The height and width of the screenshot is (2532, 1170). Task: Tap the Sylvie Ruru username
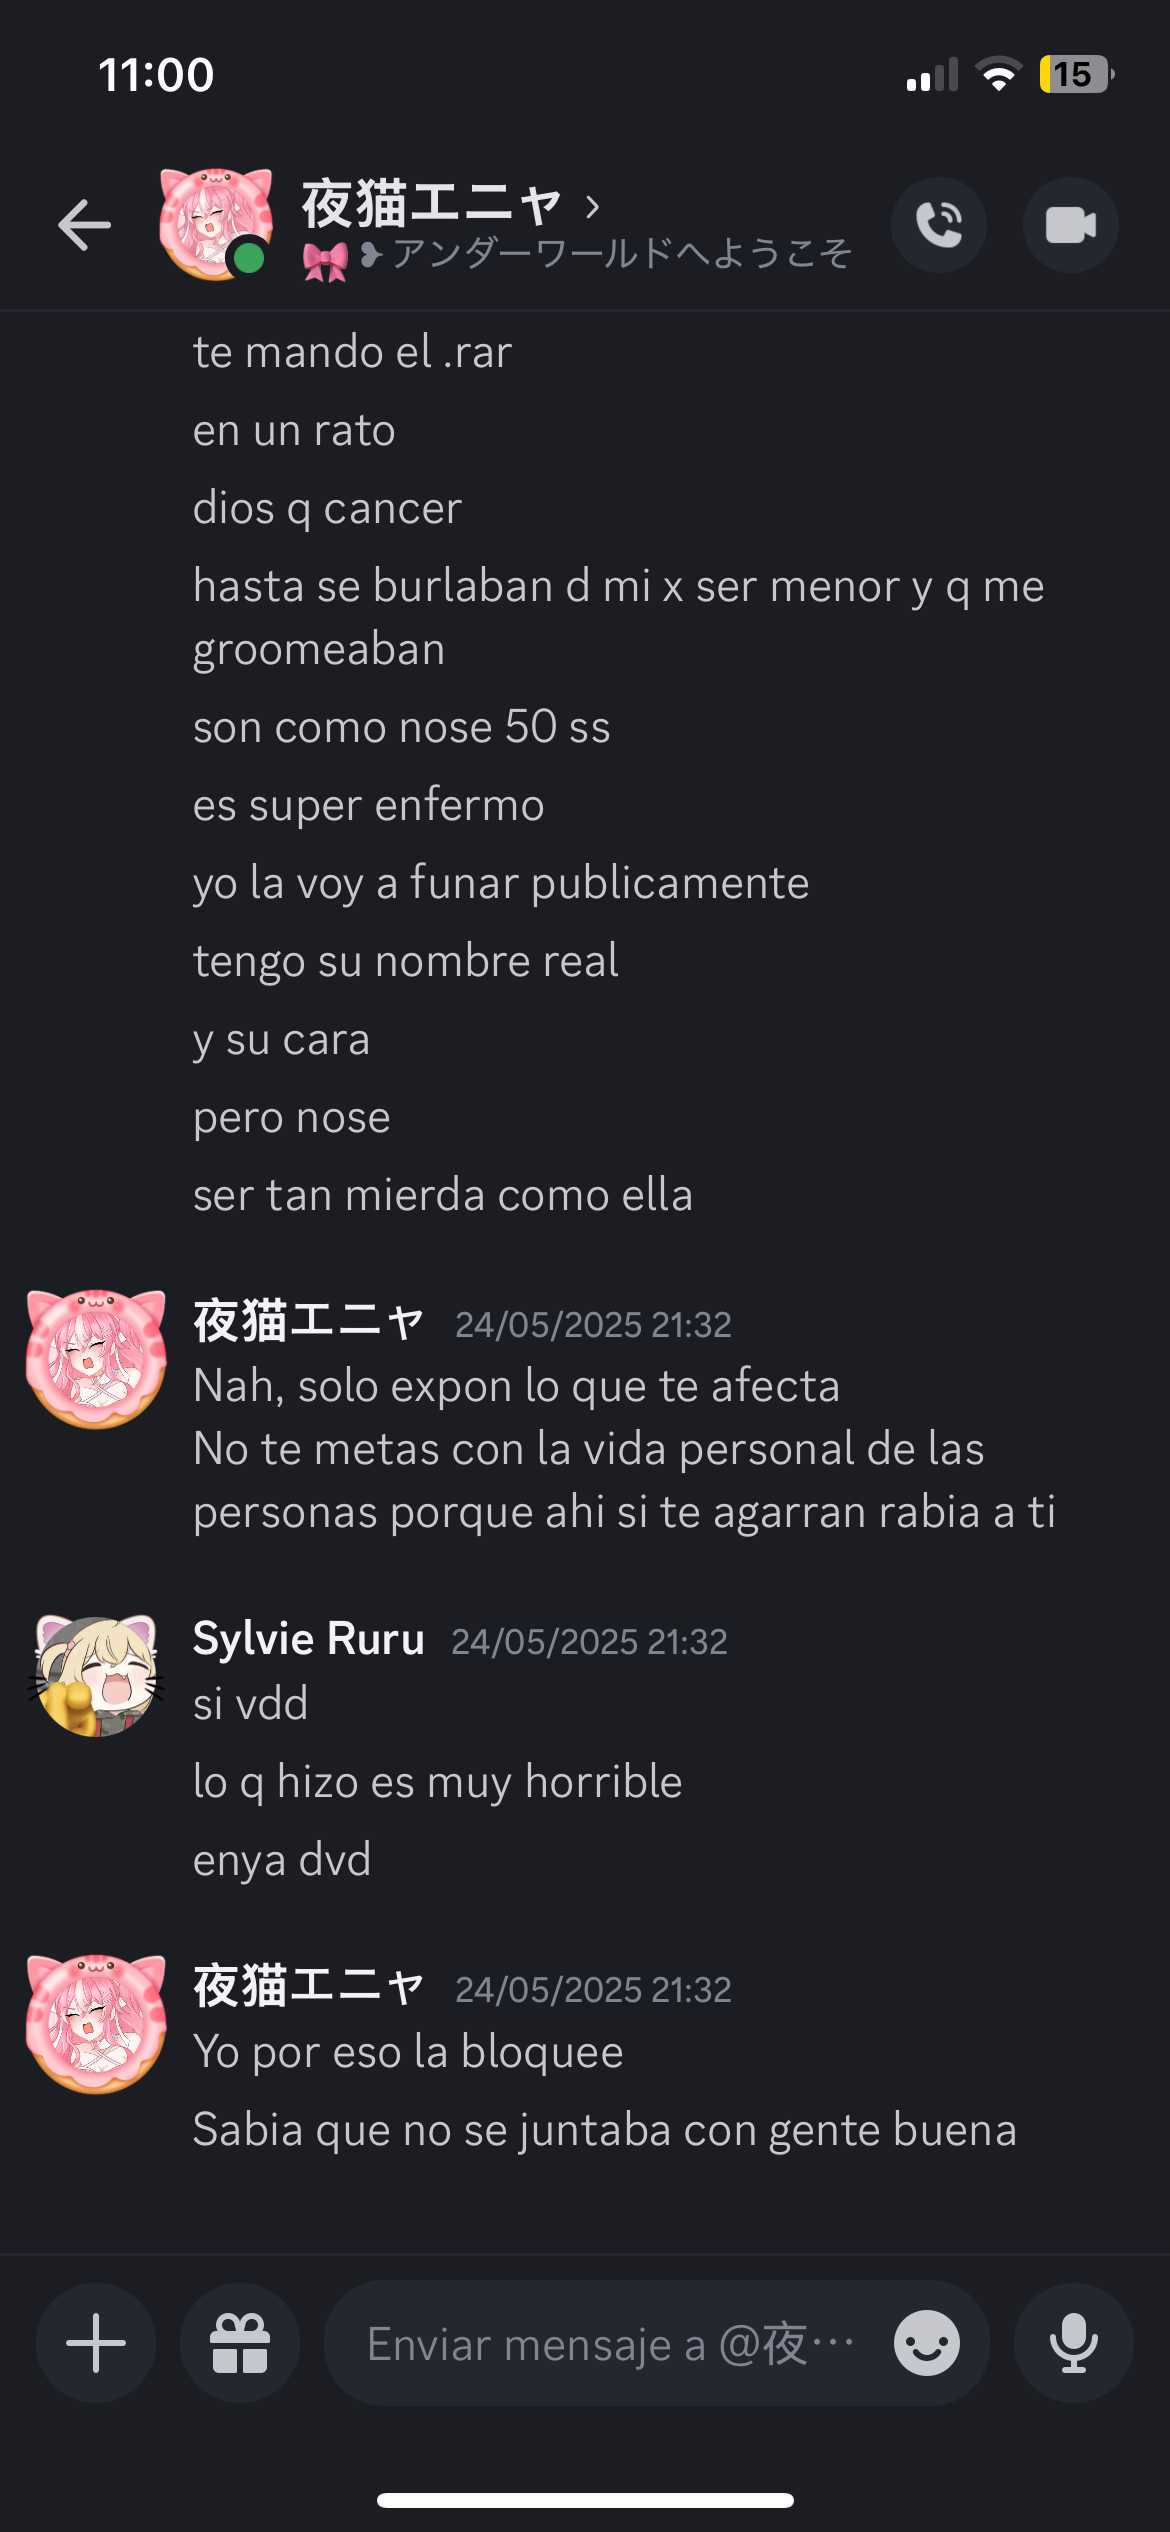[309, 1639]
